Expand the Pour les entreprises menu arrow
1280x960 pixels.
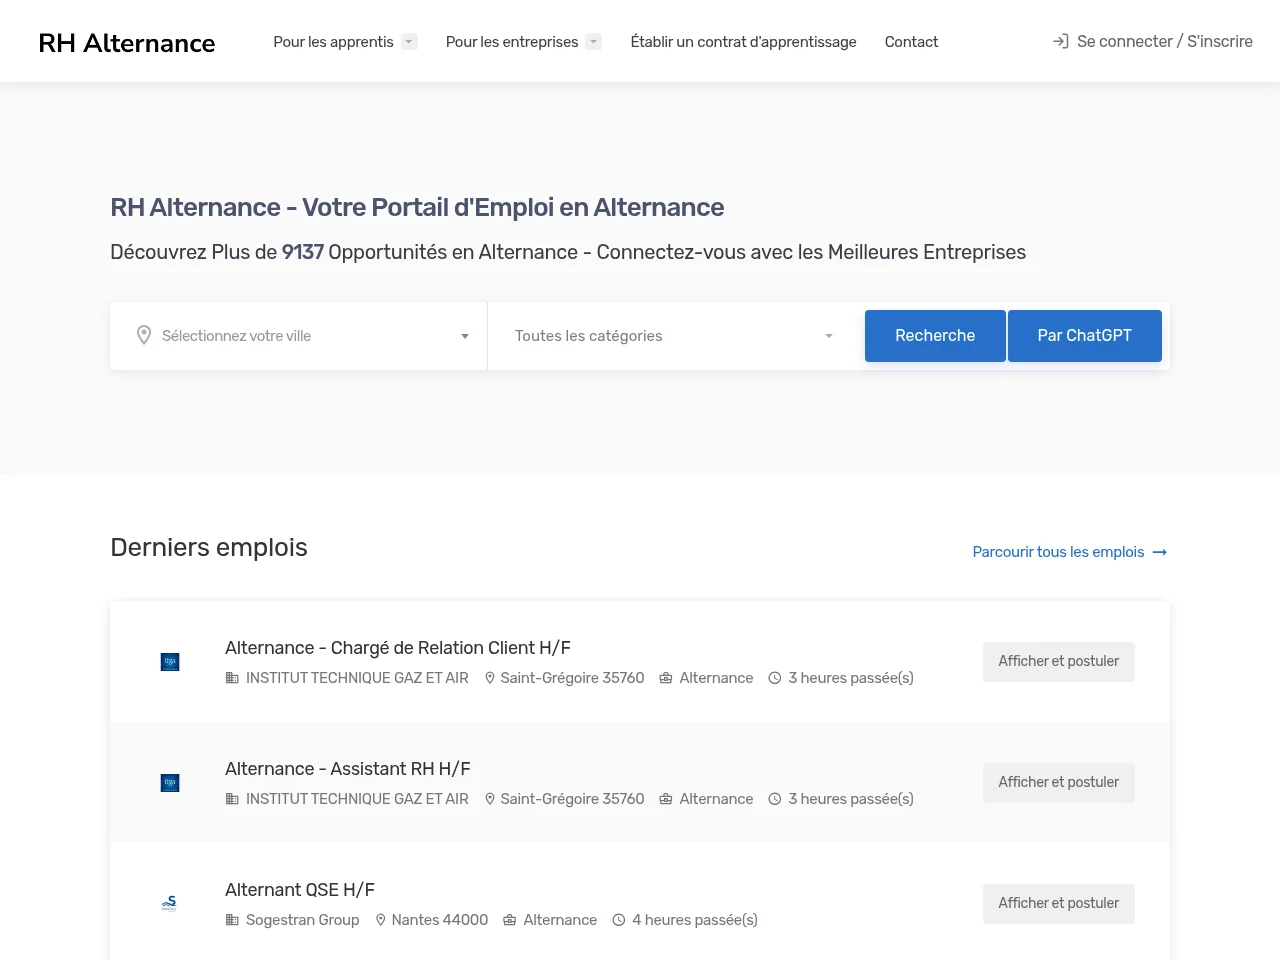coord(594,42)
